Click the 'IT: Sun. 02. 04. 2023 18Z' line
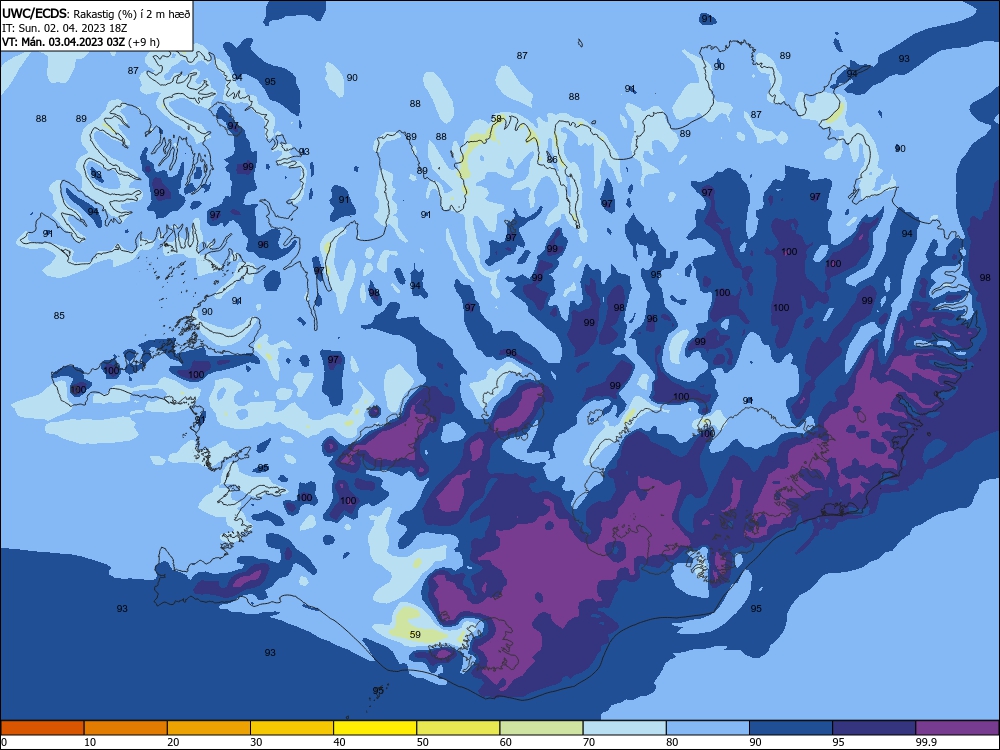 pos(64,28)
